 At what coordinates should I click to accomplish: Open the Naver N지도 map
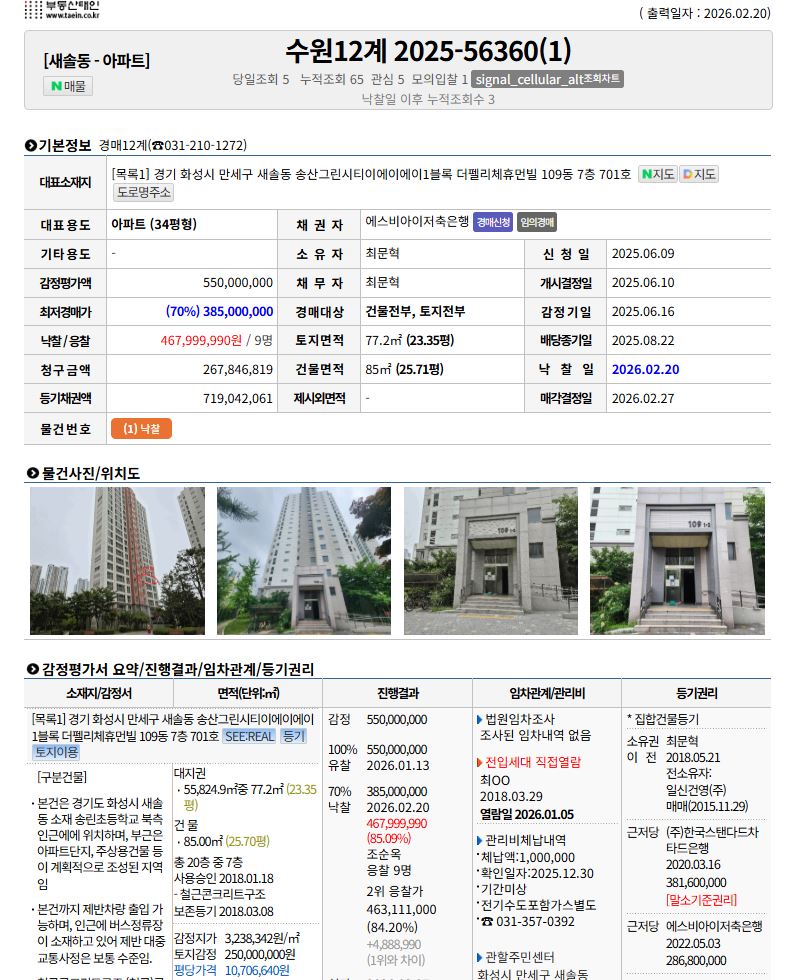pos(657,174)
